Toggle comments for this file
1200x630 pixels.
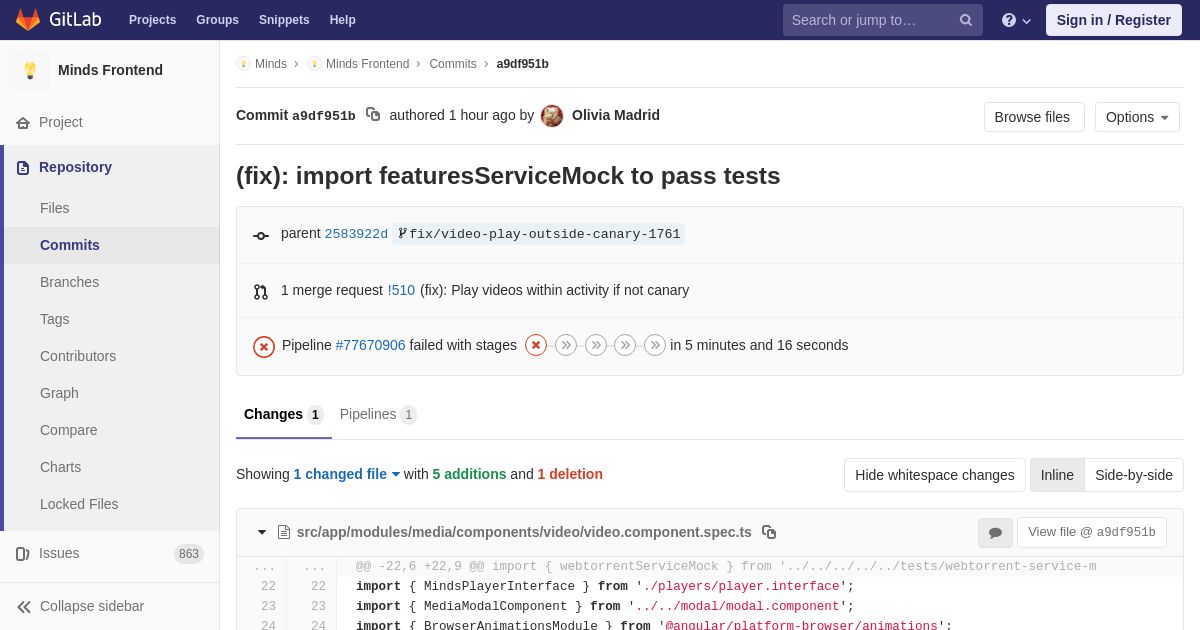995,533
